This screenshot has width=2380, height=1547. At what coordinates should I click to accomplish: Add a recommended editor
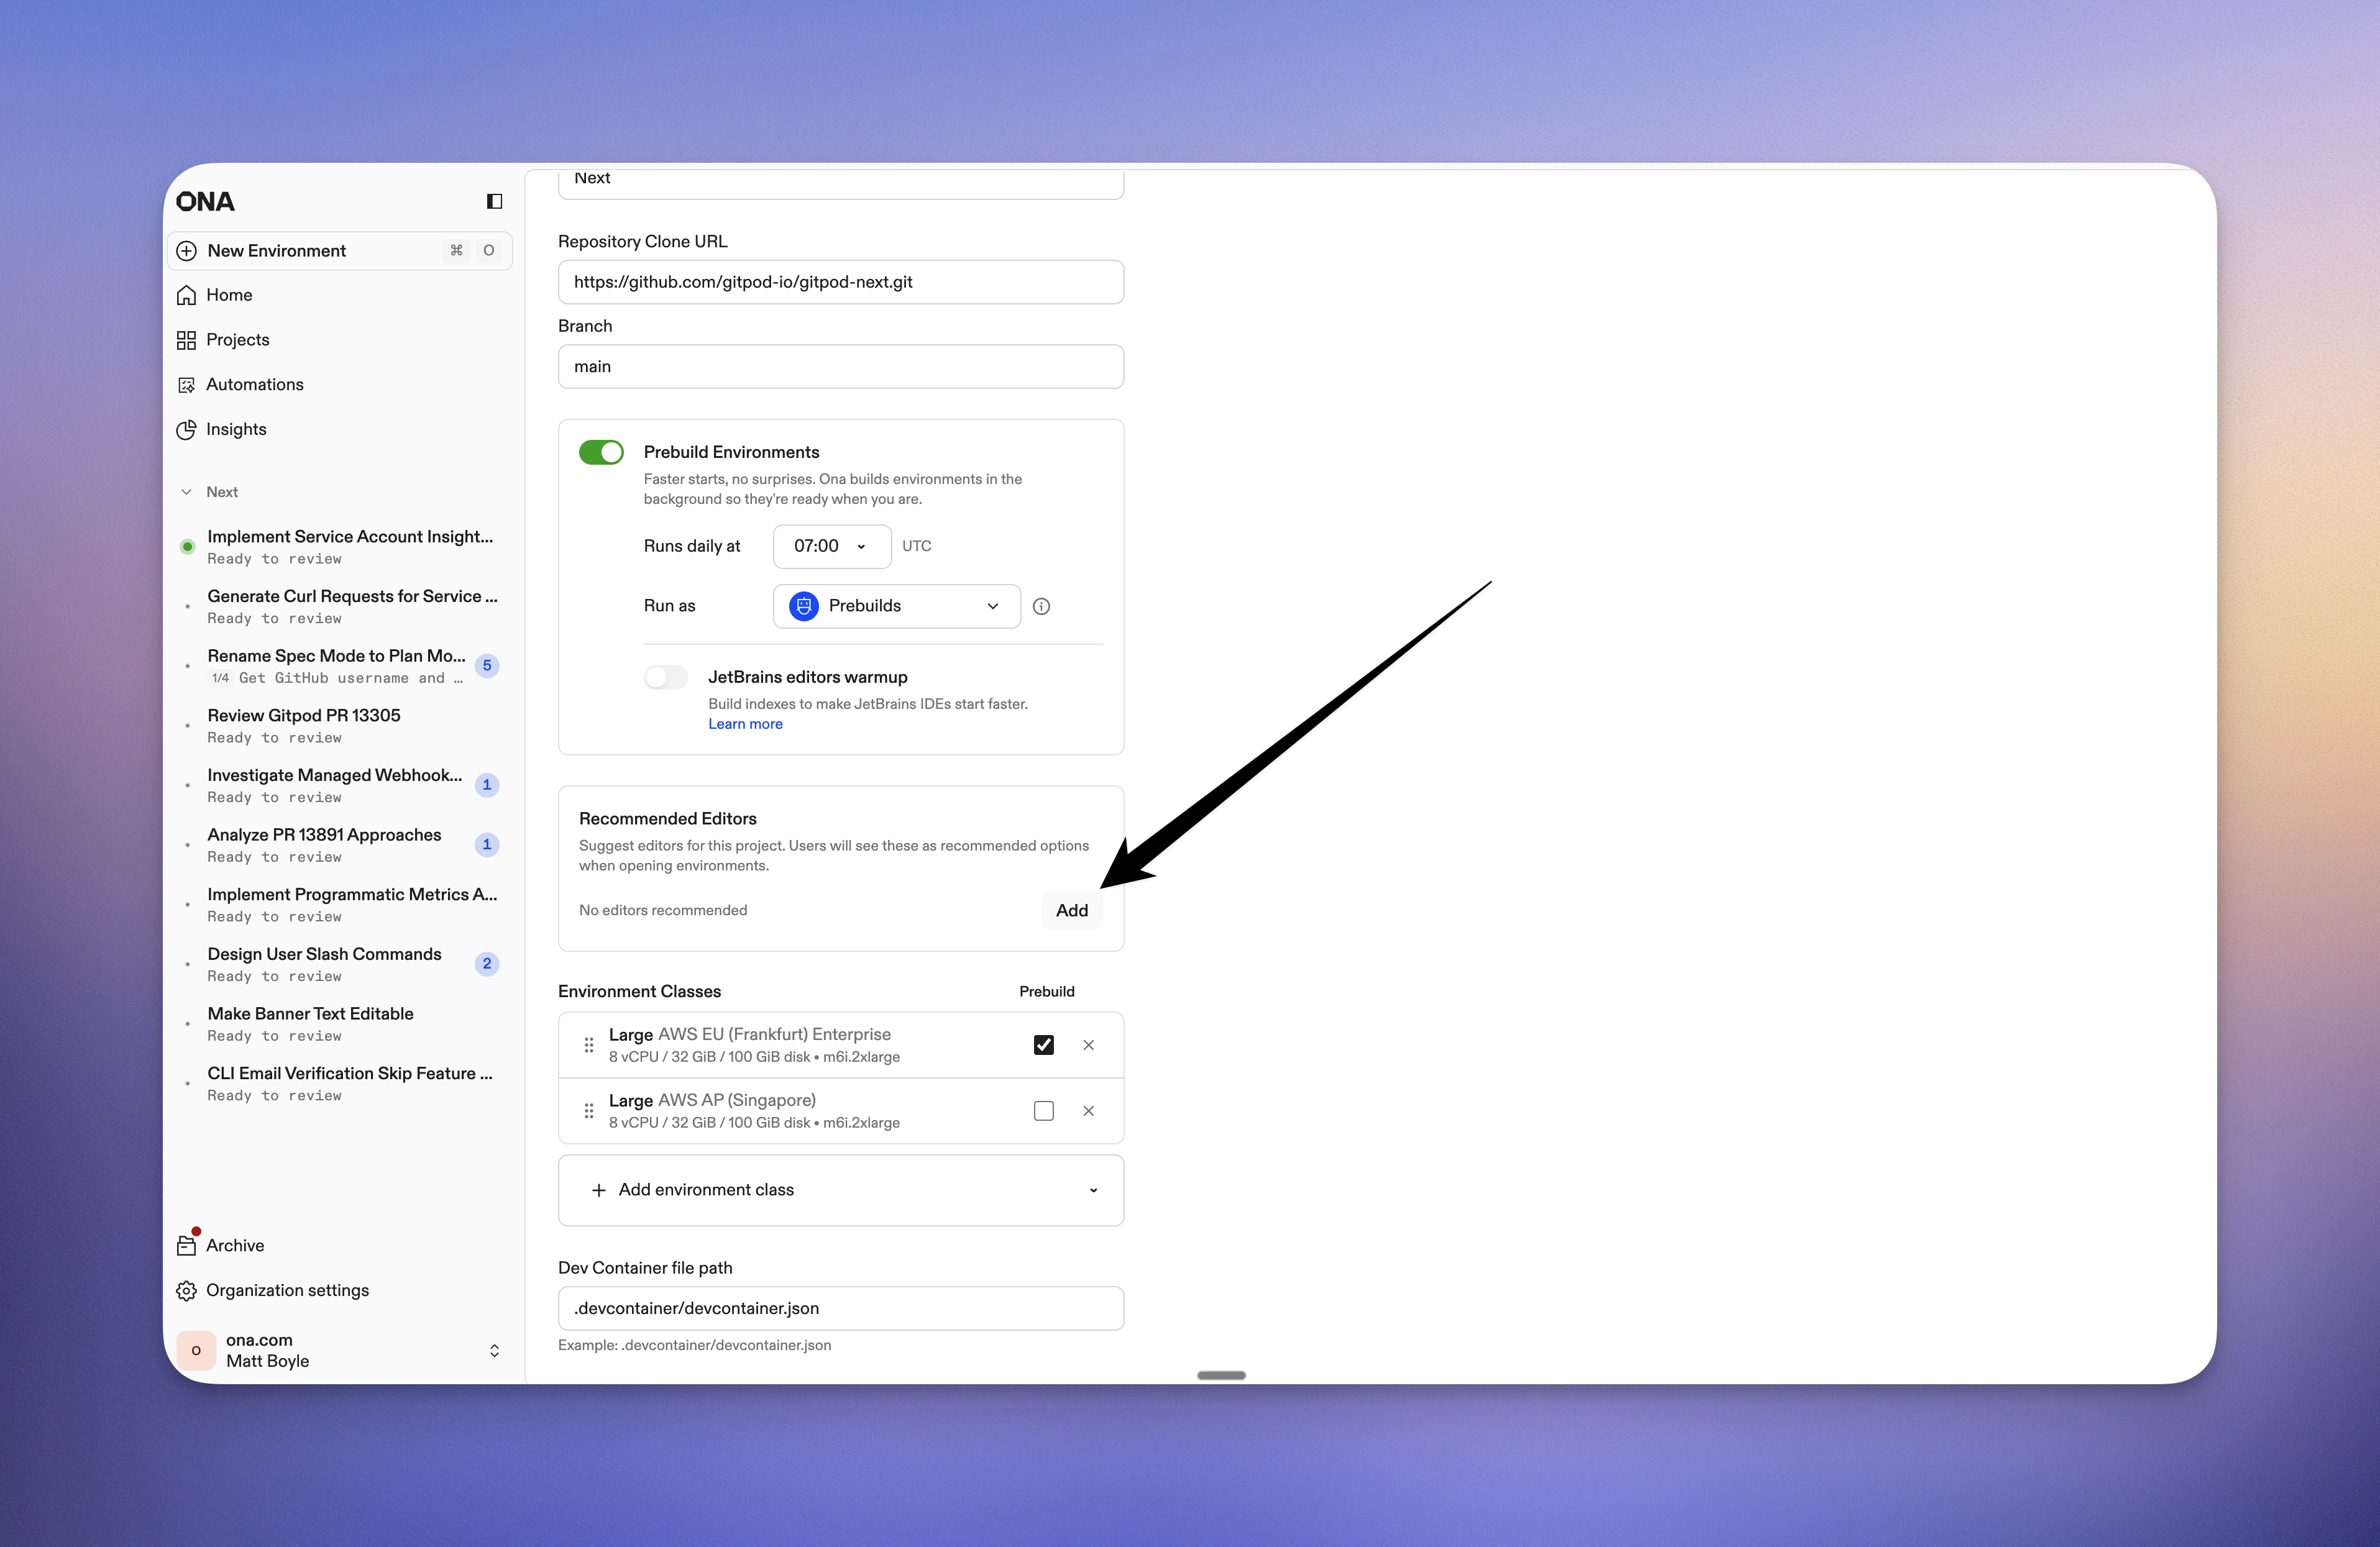pos(1071,910)
